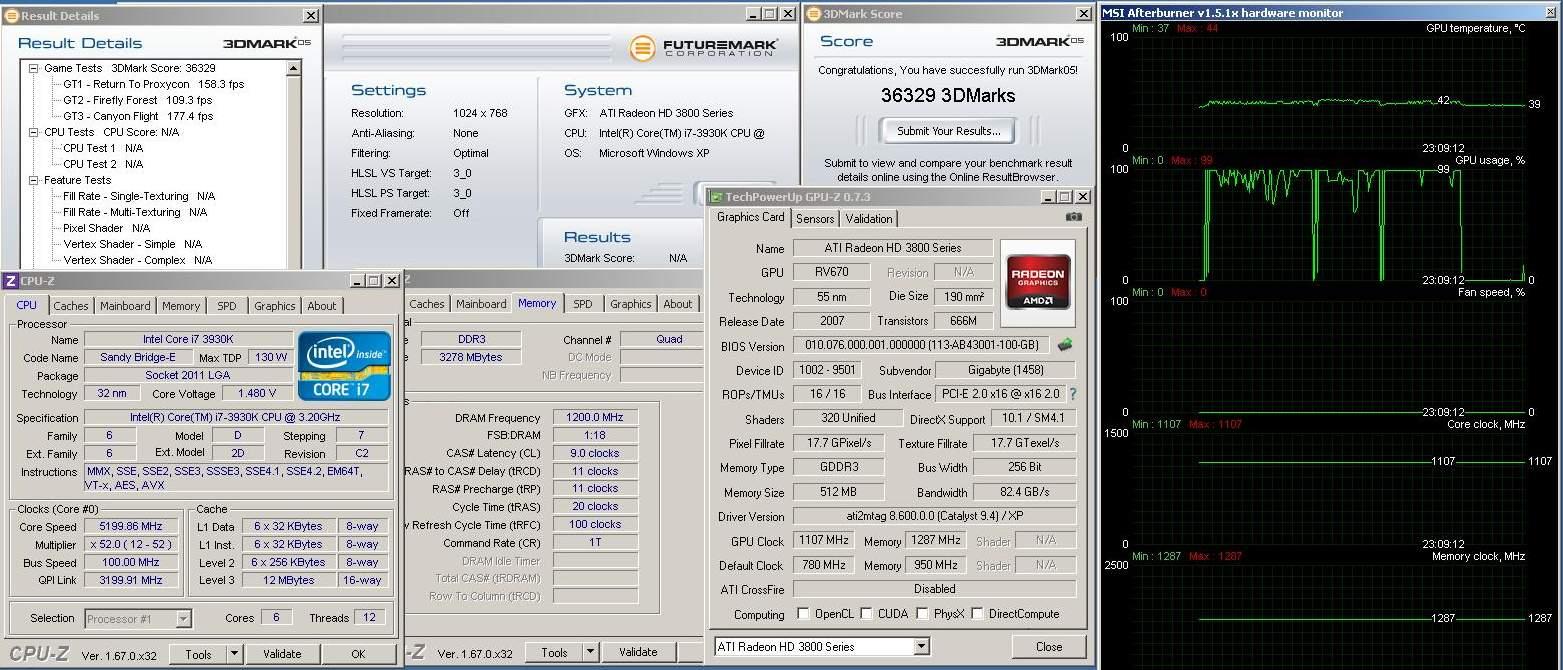Select GT3 - Canyon Flight row
Viewport: 1563px width, 670px height.
[138, 116]
